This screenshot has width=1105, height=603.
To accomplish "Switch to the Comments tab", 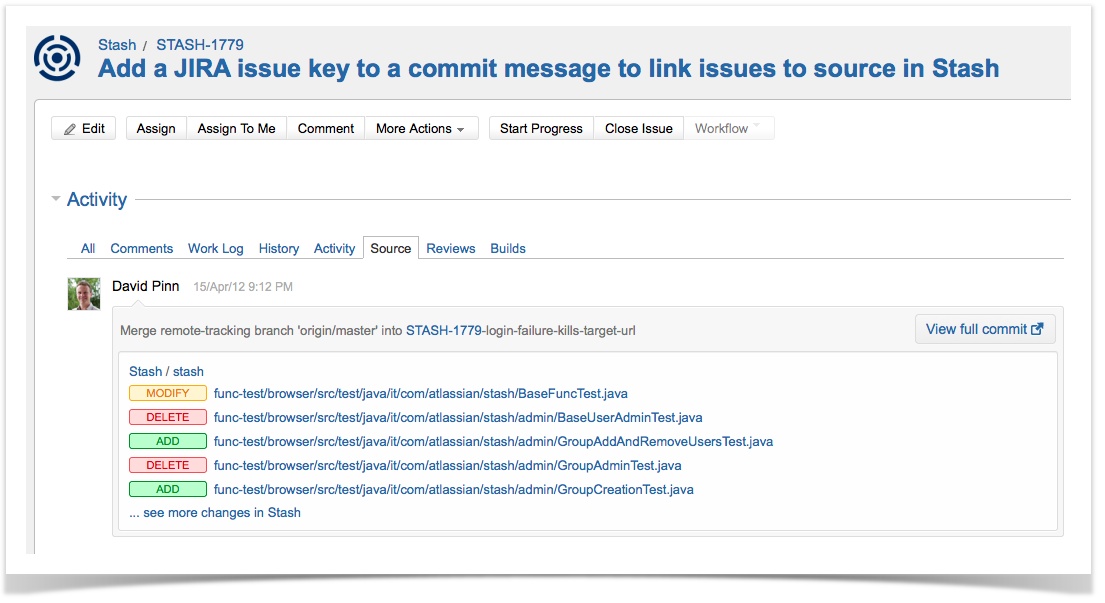I will pyautogui.click(x=141, y=248).
